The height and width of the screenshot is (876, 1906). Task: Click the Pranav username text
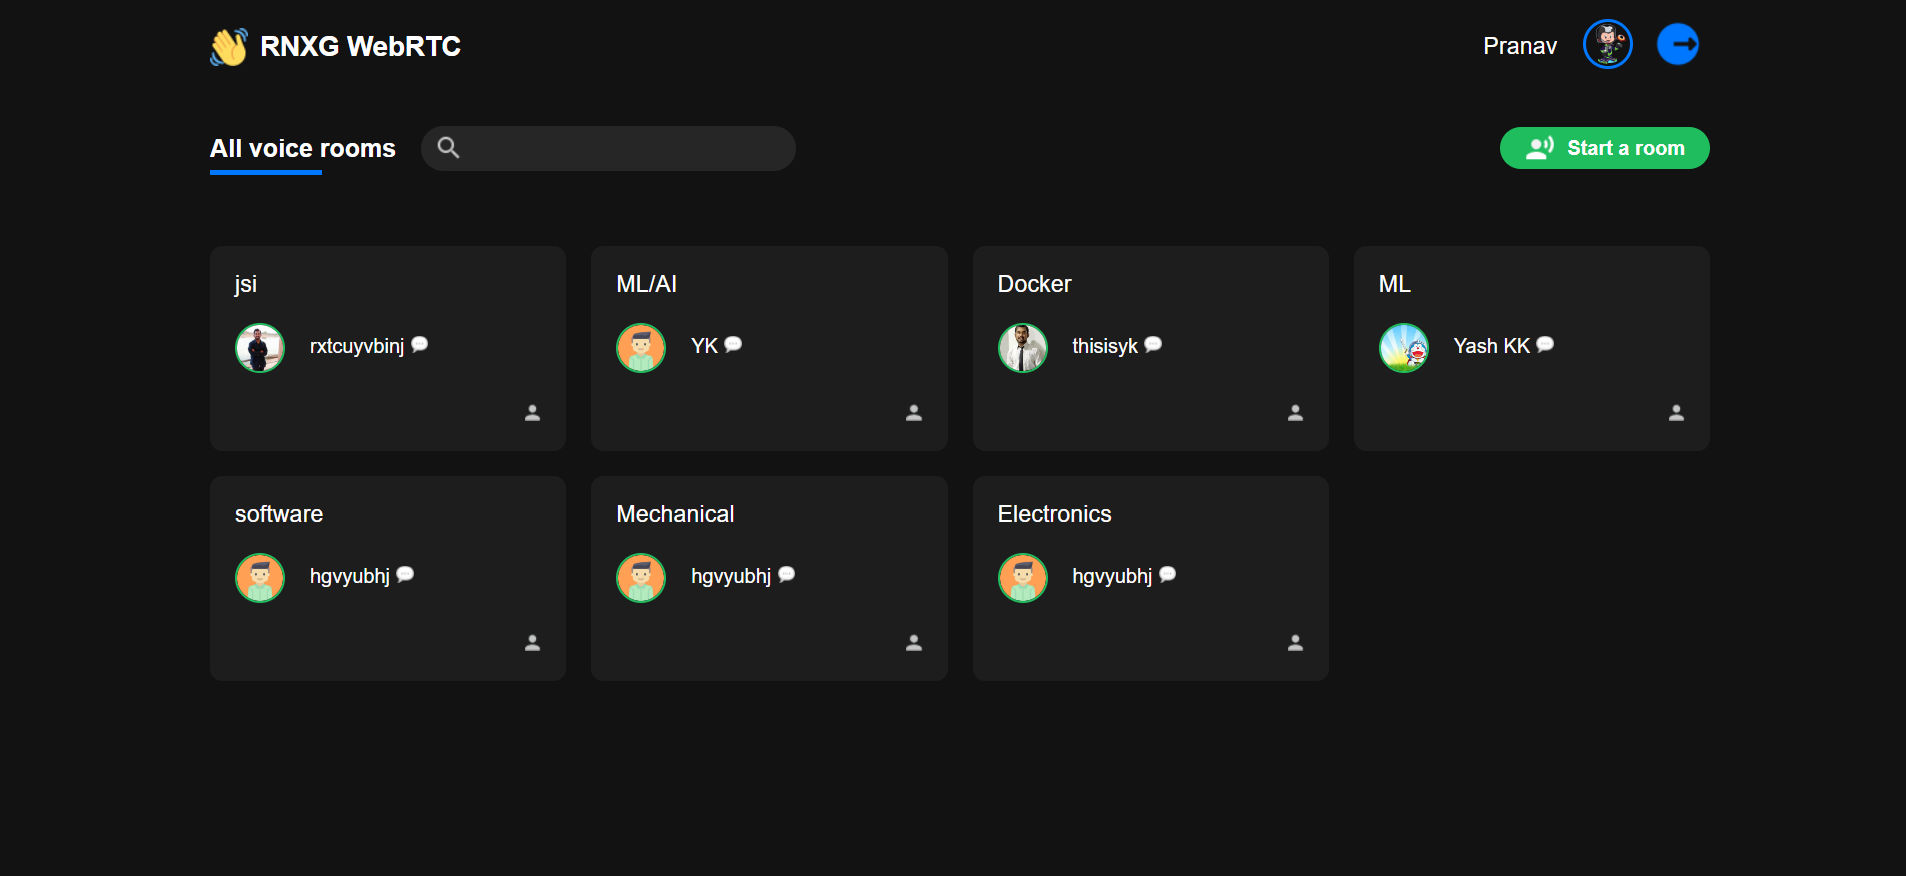1519,45
